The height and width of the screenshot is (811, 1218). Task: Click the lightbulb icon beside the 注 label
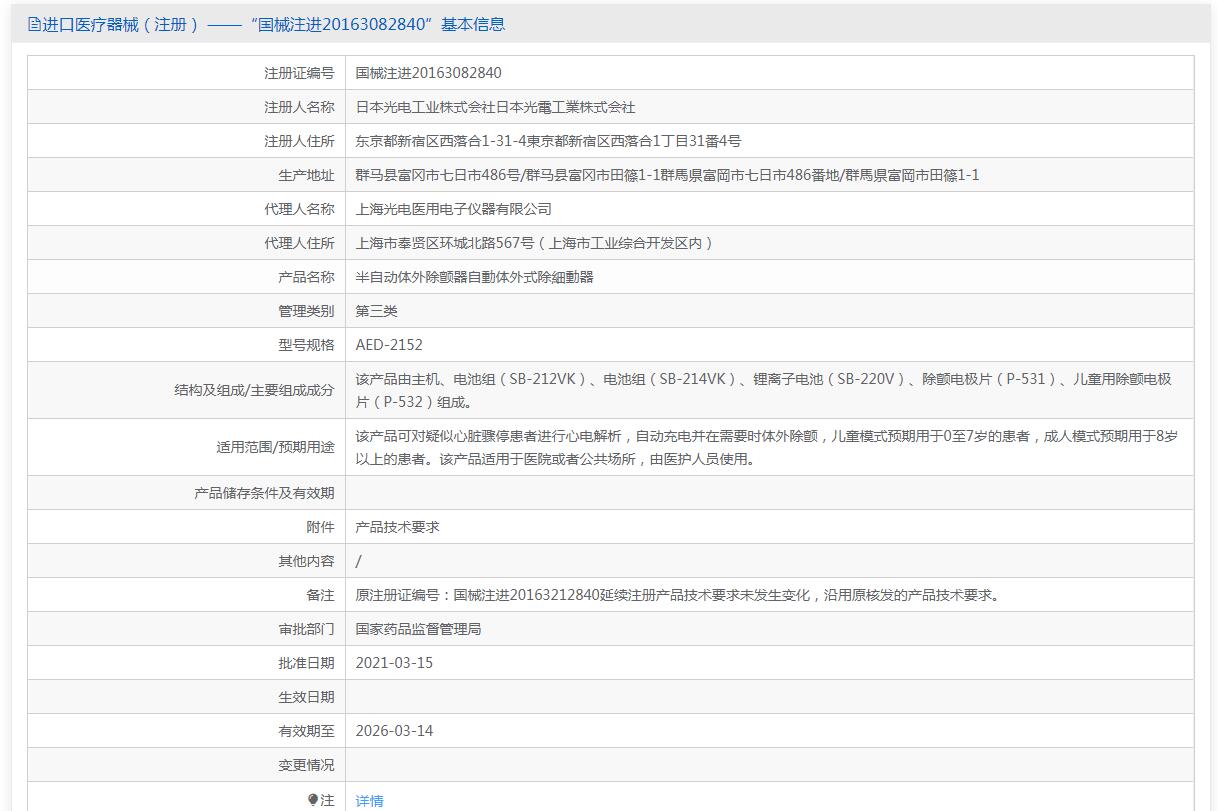(x=313, y=800)
